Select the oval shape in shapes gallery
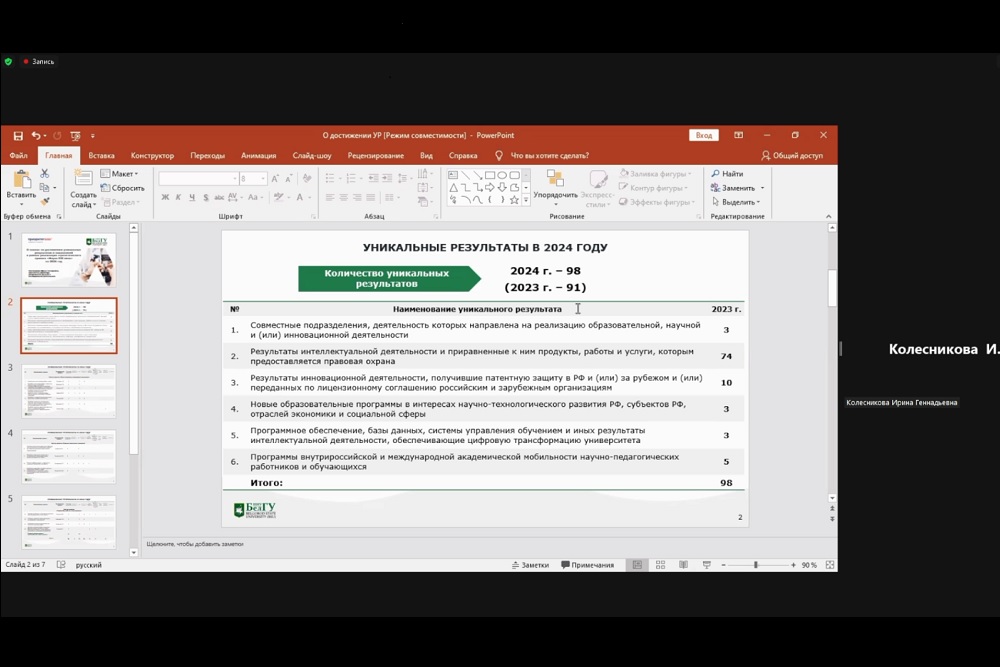The width and height of the screenshot is (1000, 667). (502, 175)
